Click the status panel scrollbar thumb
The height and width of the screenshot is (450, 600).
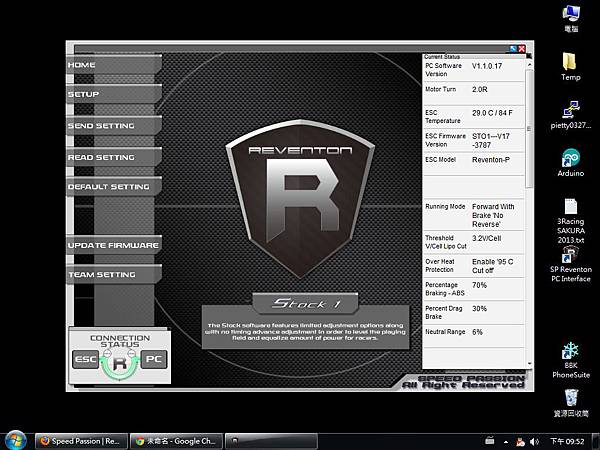529,129
